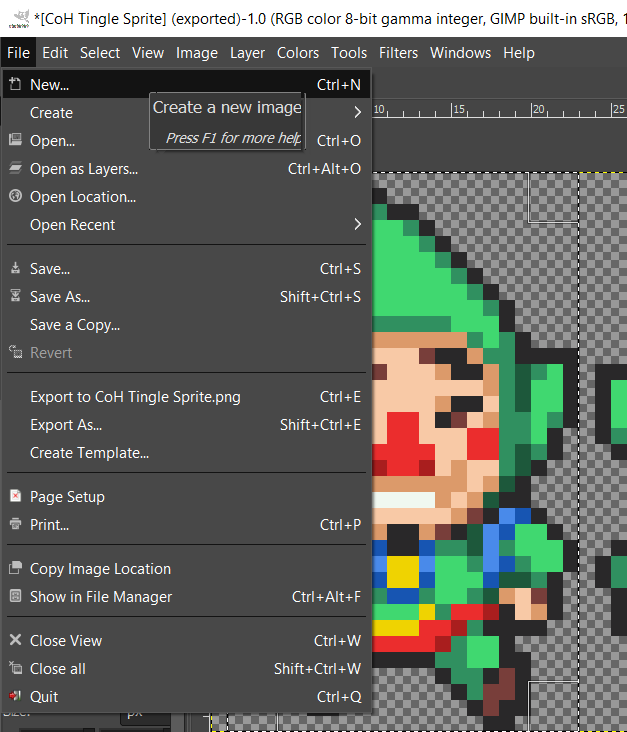Click the Print printer icon

15,524
